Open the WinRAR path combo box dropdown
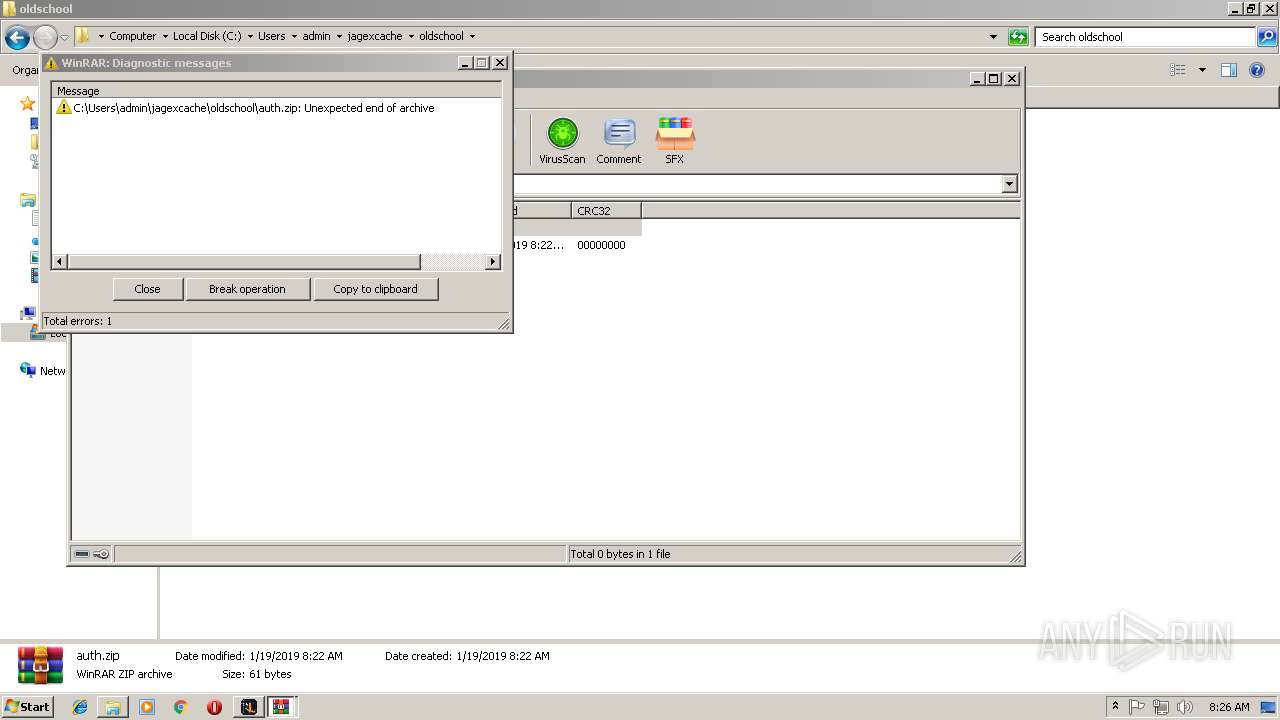The image size is (1280, 720). pyautogui.click(x=1009, y=184)
